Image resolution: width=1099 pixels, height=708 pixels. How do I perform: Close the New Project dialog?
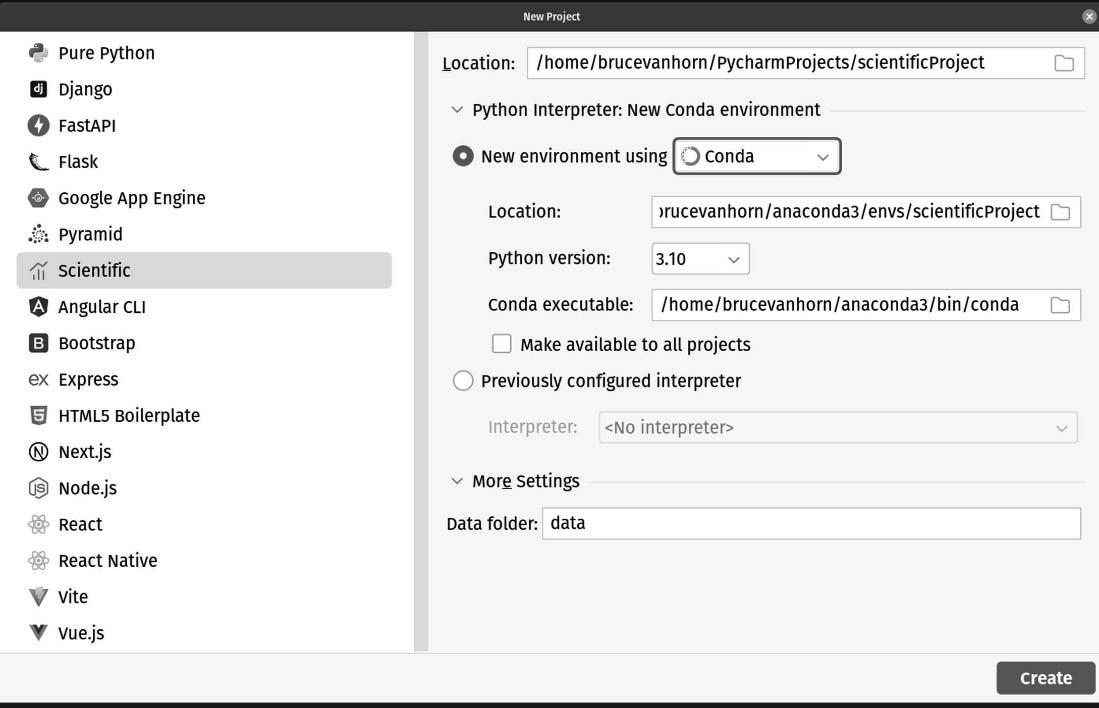(1088, 16)
